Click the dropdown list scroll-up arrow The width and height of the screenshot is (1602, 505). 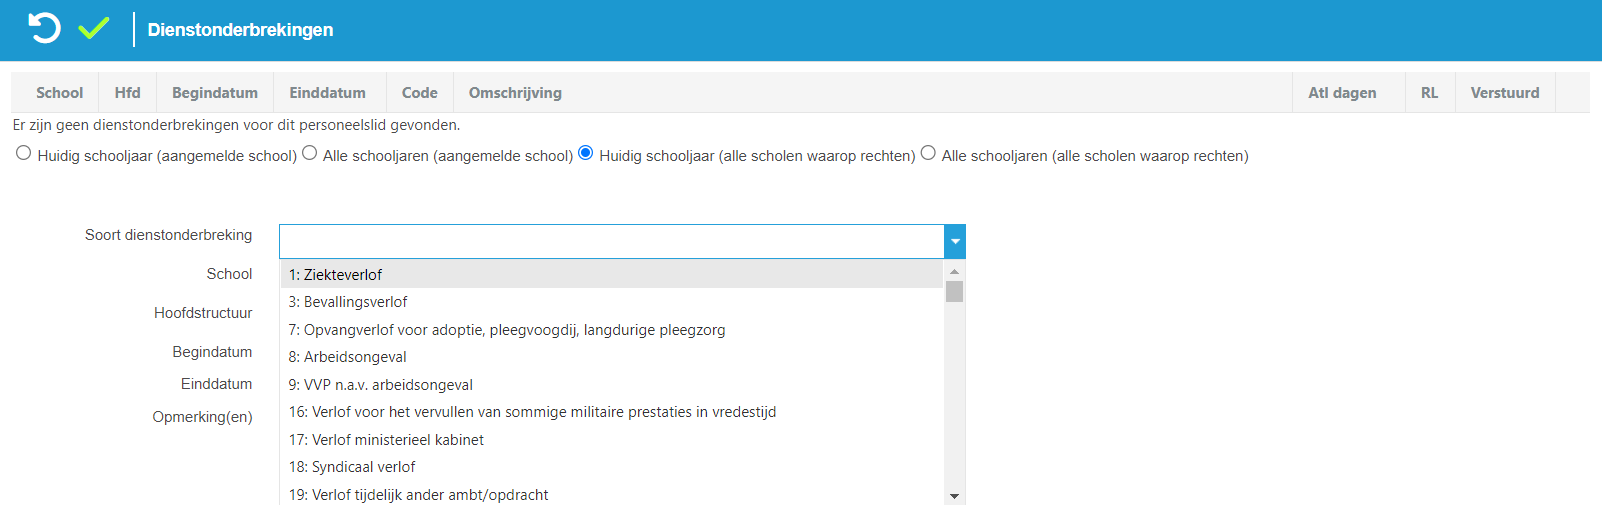point(955,271)
